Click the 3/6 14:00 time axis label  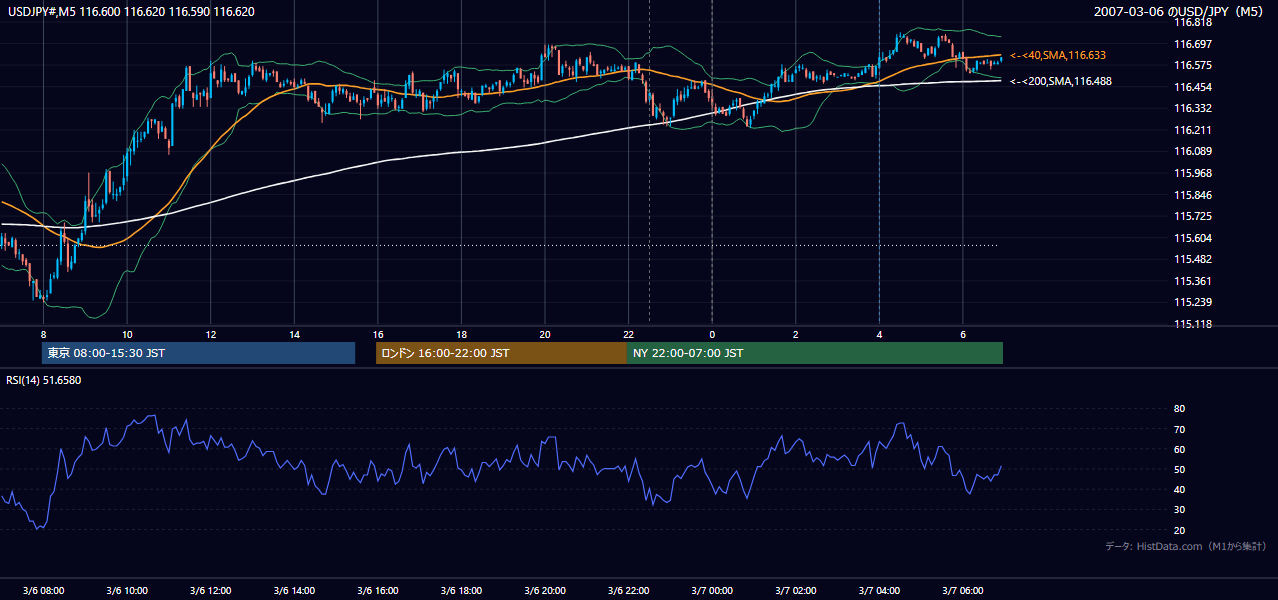(294, 590)
